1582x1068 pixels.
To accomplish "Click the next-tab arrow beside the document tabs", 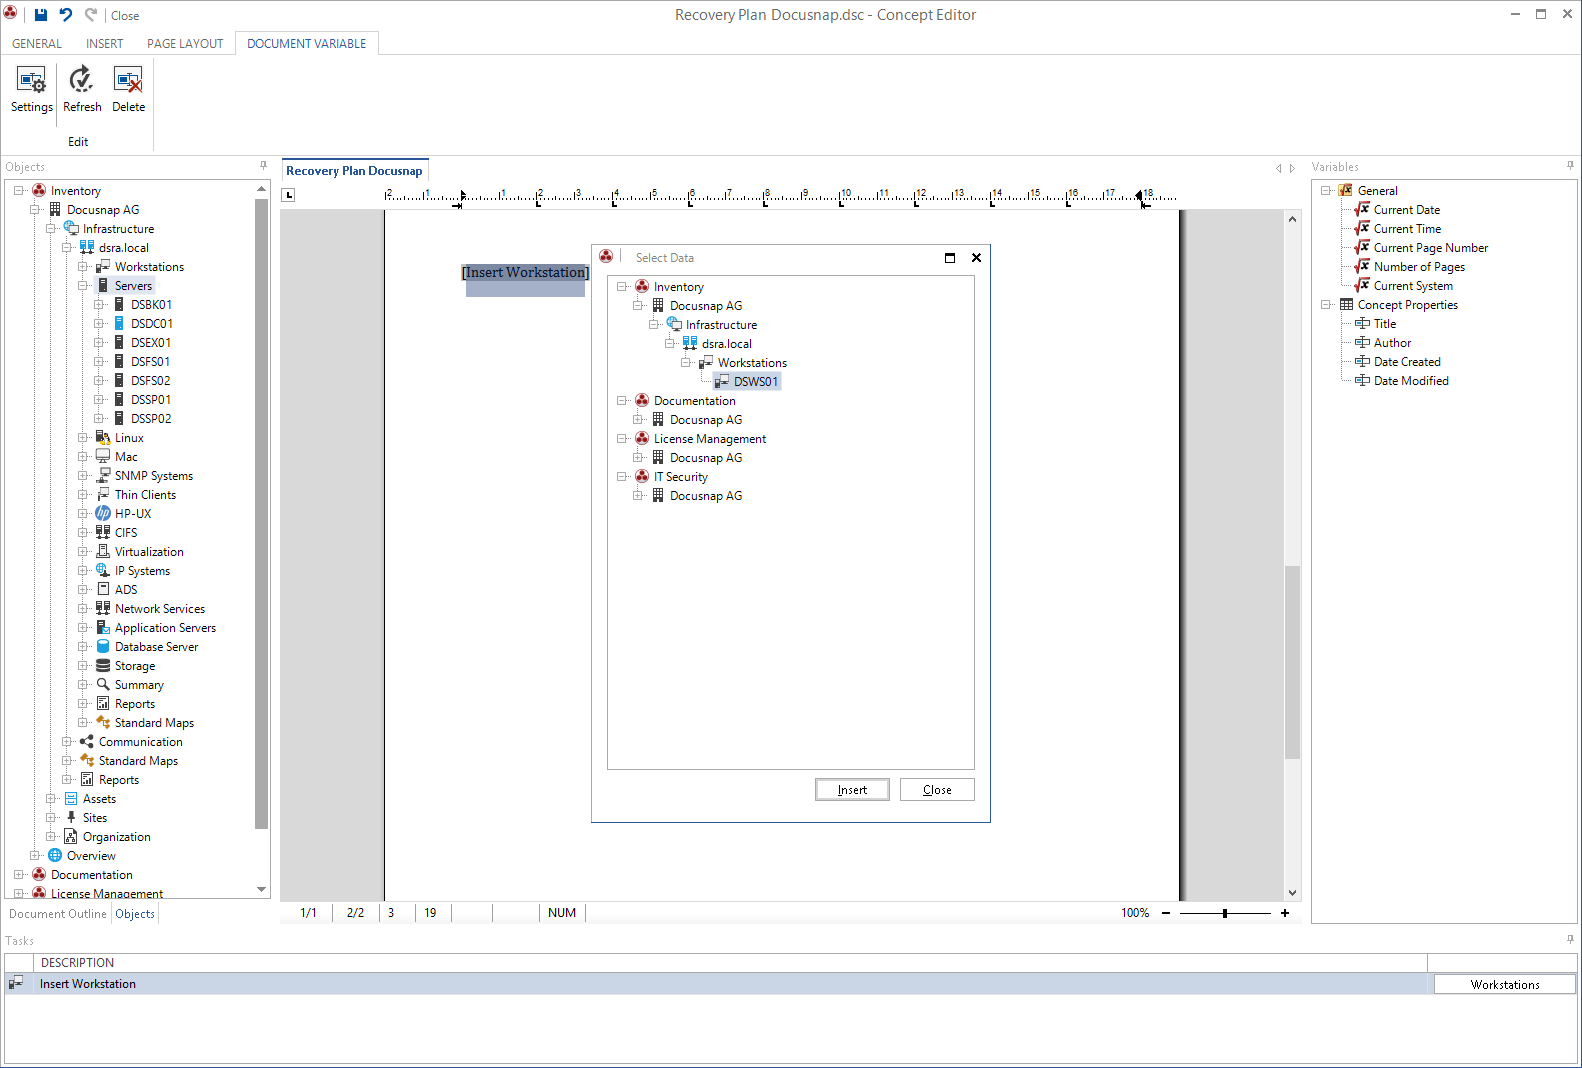I will click(1292, 168).
